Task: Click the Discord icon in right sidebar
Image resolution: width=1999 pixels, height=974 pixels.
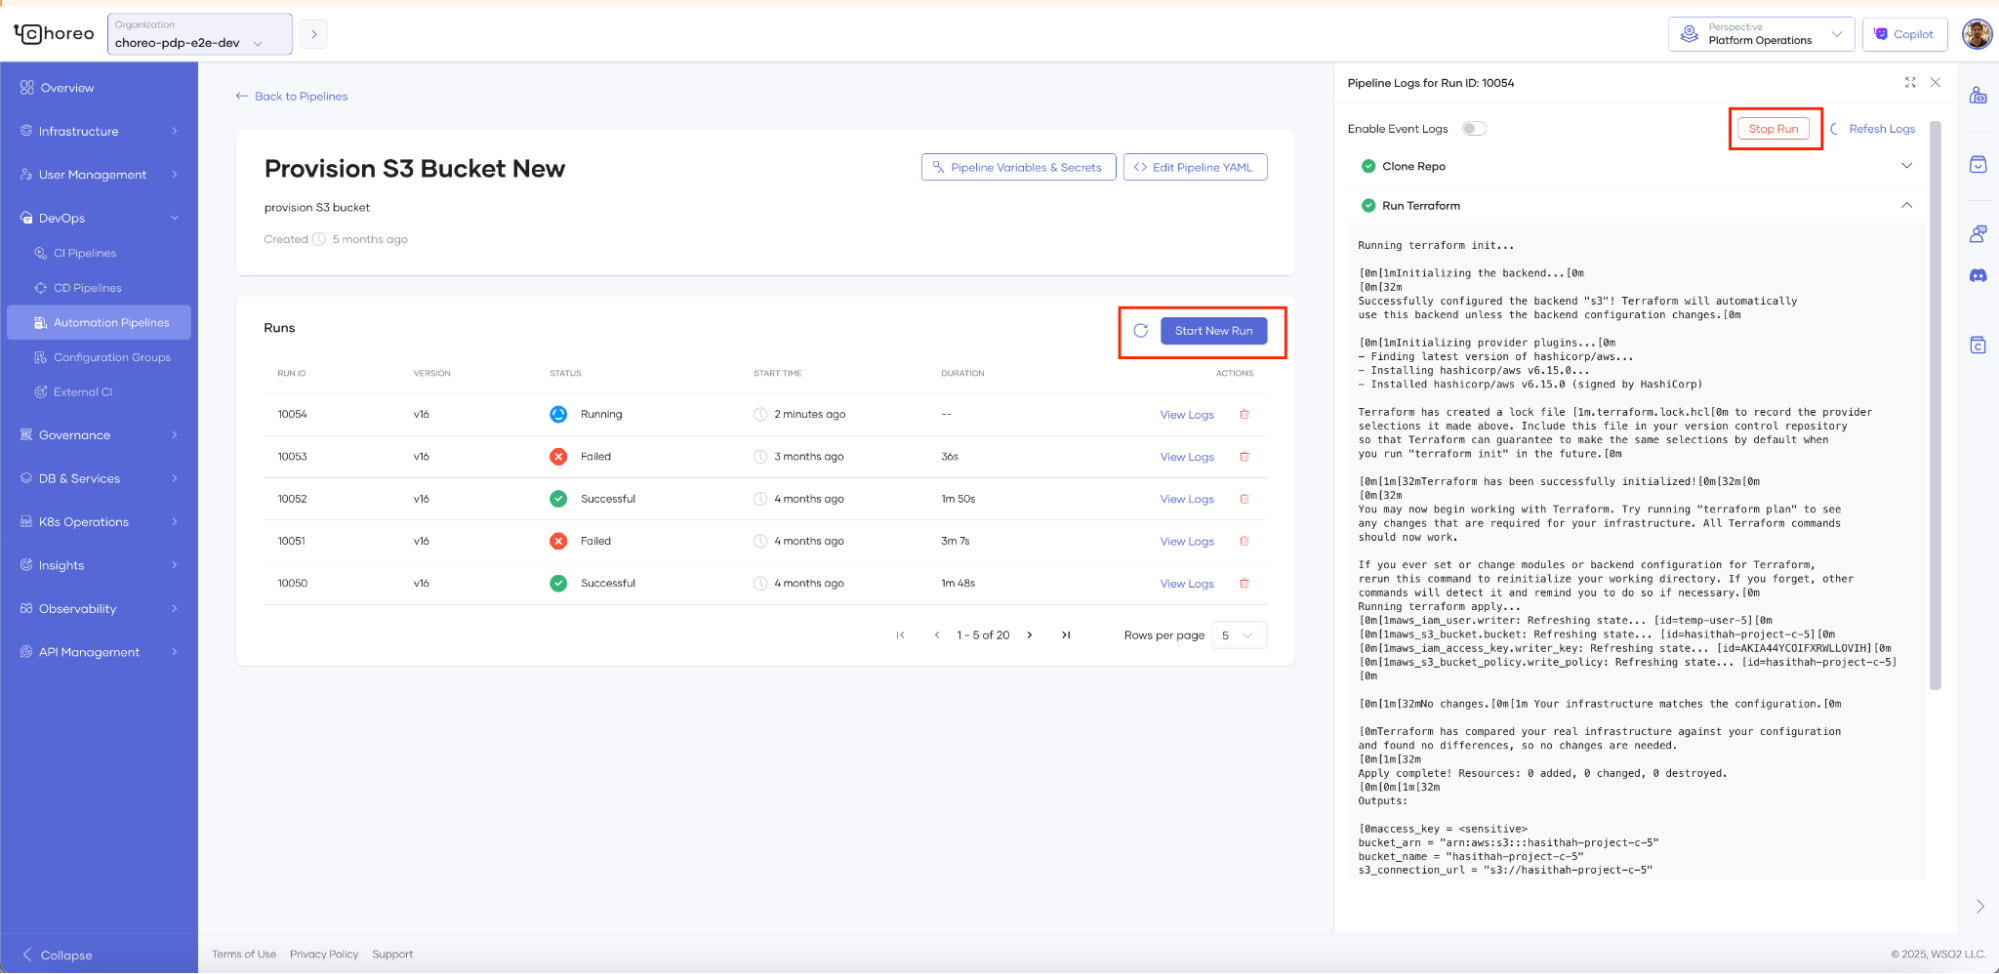Action: coord(1977,276)
